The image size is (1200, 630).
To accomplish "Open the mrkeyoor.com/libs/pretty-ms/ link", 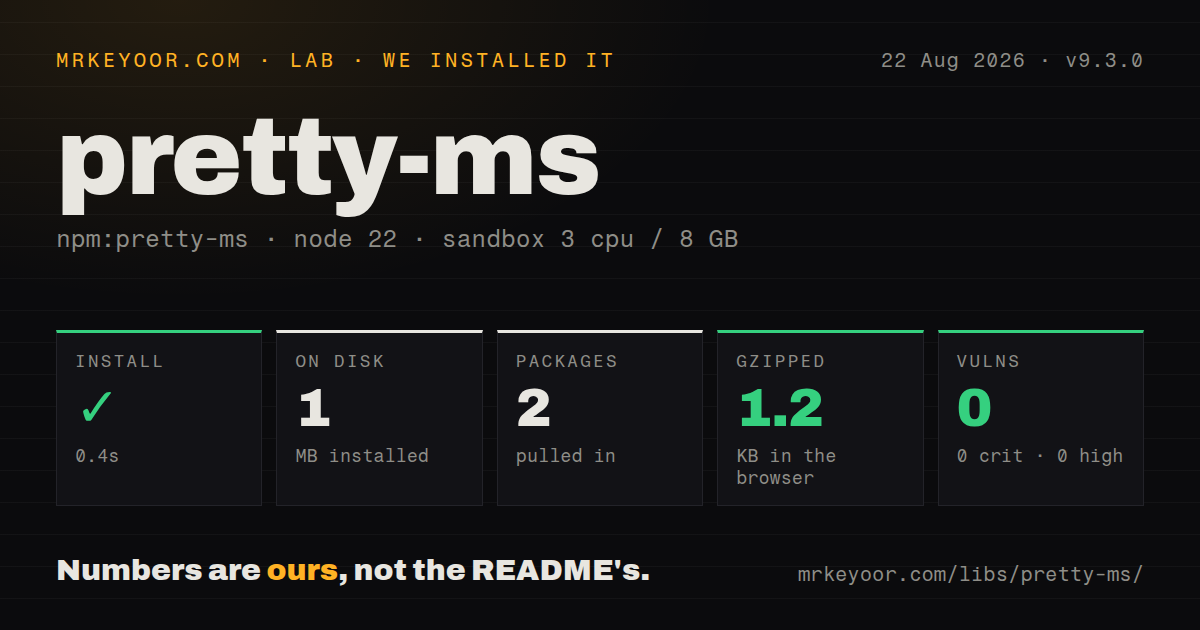I will (970, 575).
